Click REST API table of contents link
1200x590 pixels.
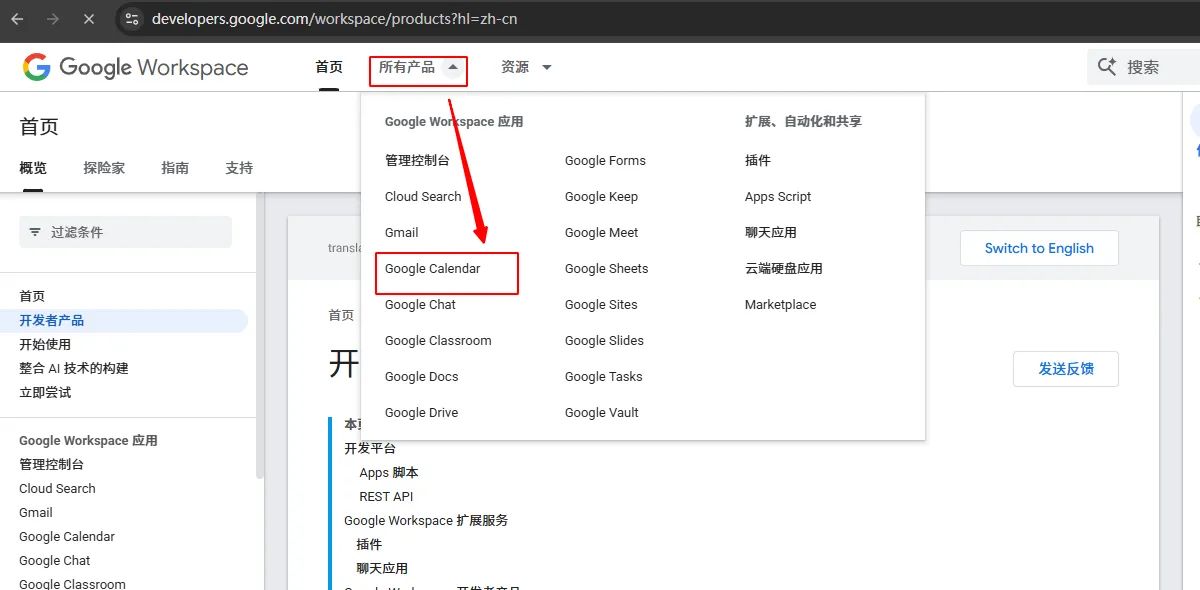[386, 496]
